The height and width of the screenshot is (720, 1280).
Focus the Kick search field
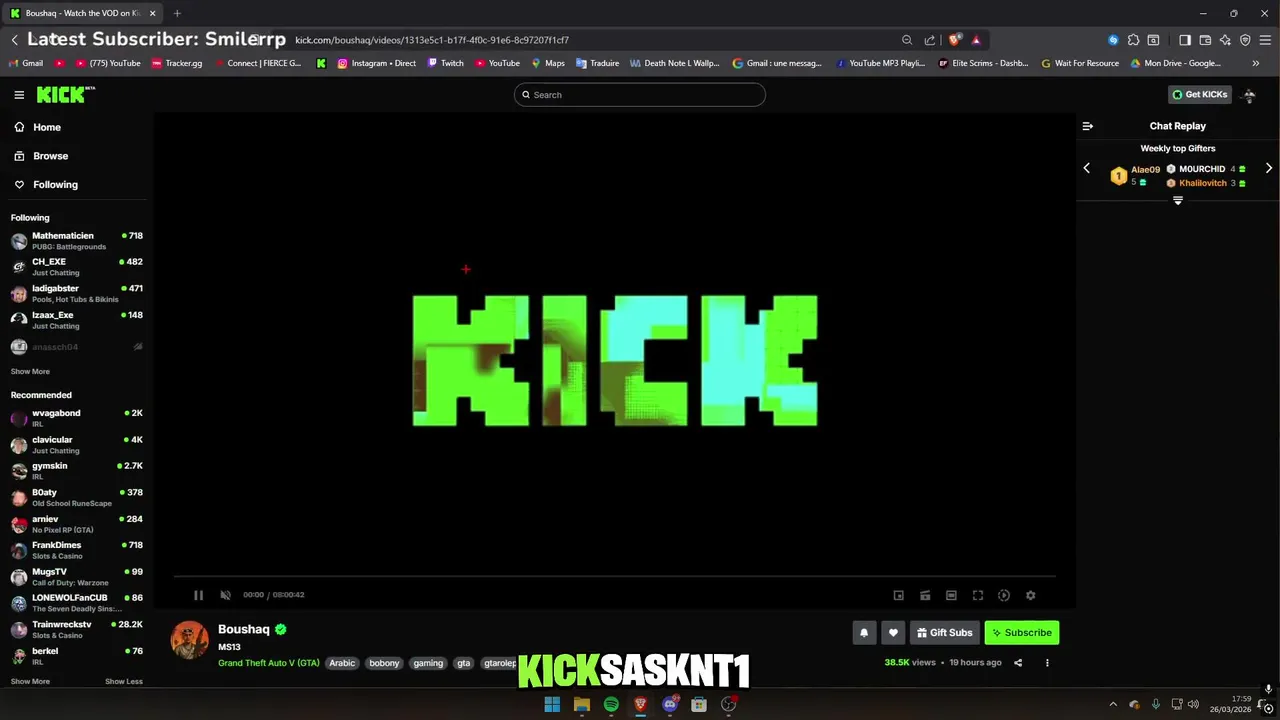coord(640,95)
